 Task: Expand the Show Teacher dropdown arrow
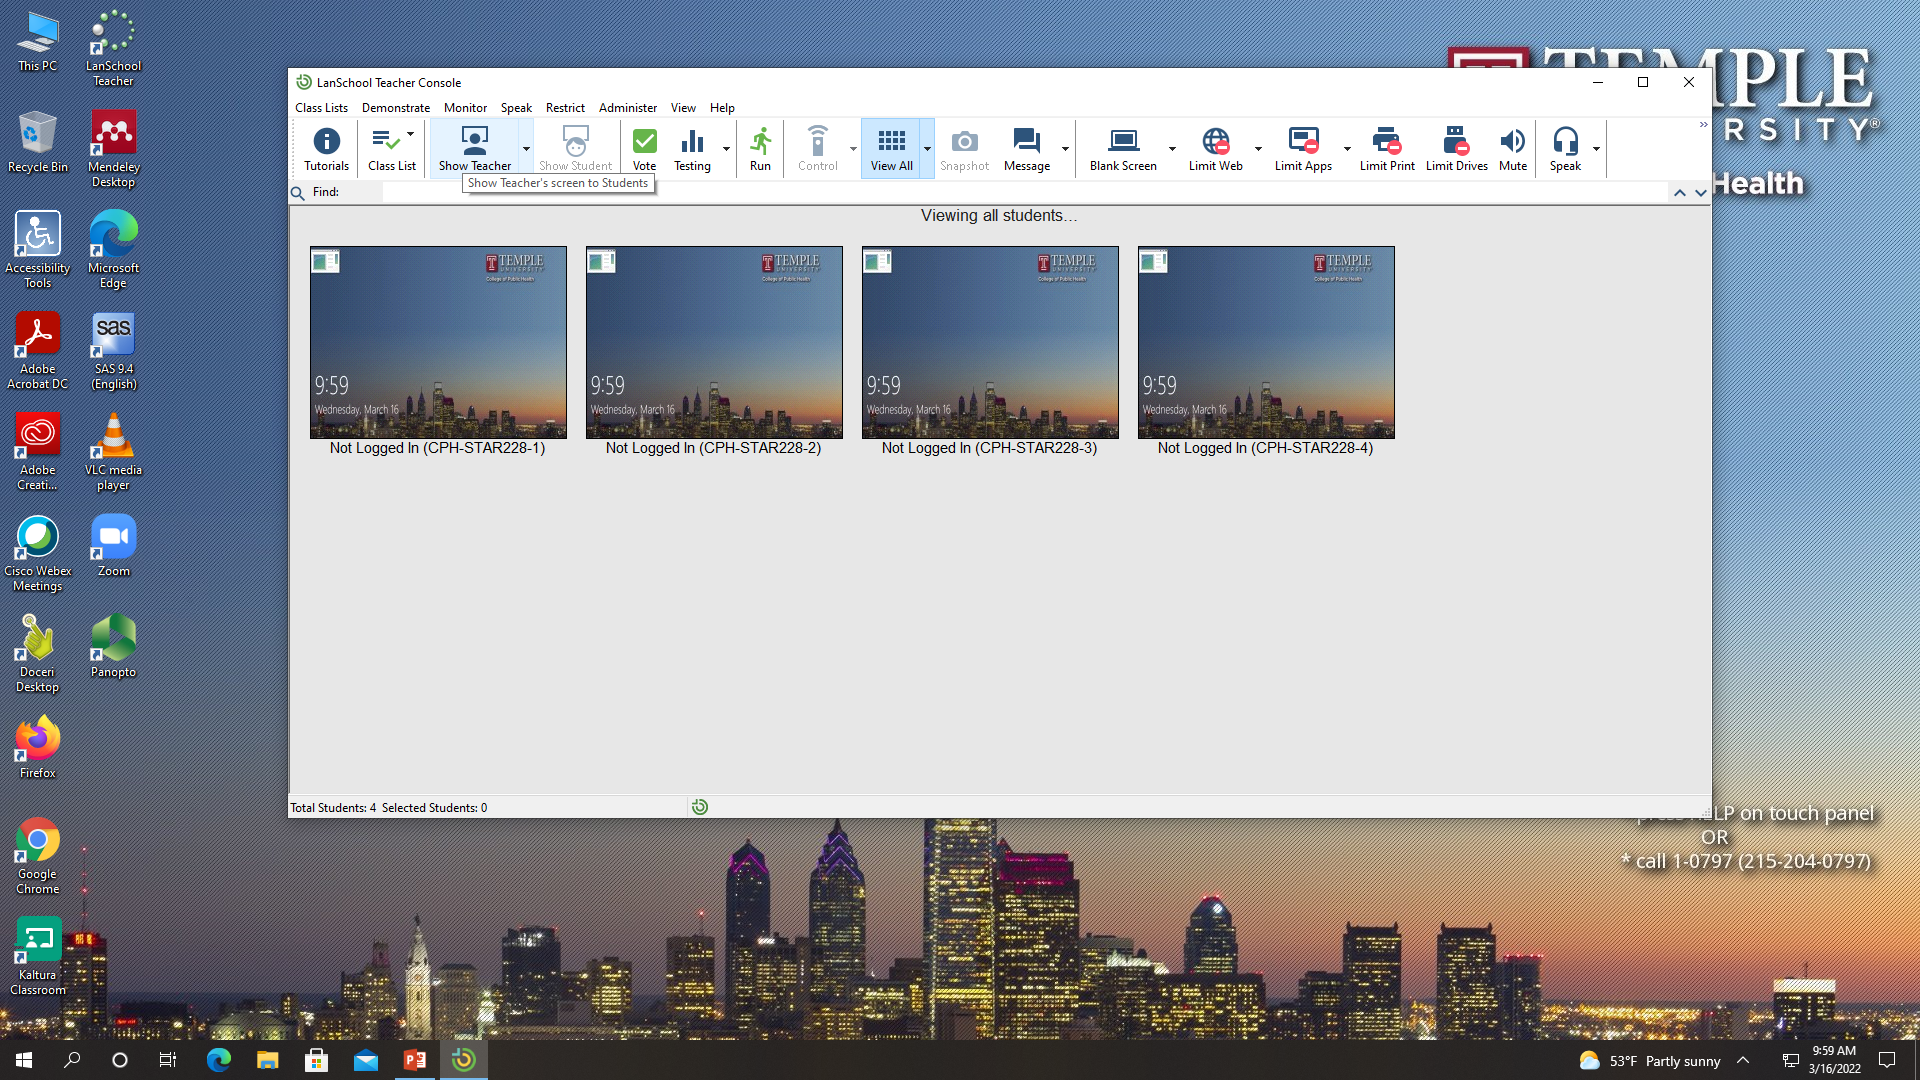click(x=526, y=149)
